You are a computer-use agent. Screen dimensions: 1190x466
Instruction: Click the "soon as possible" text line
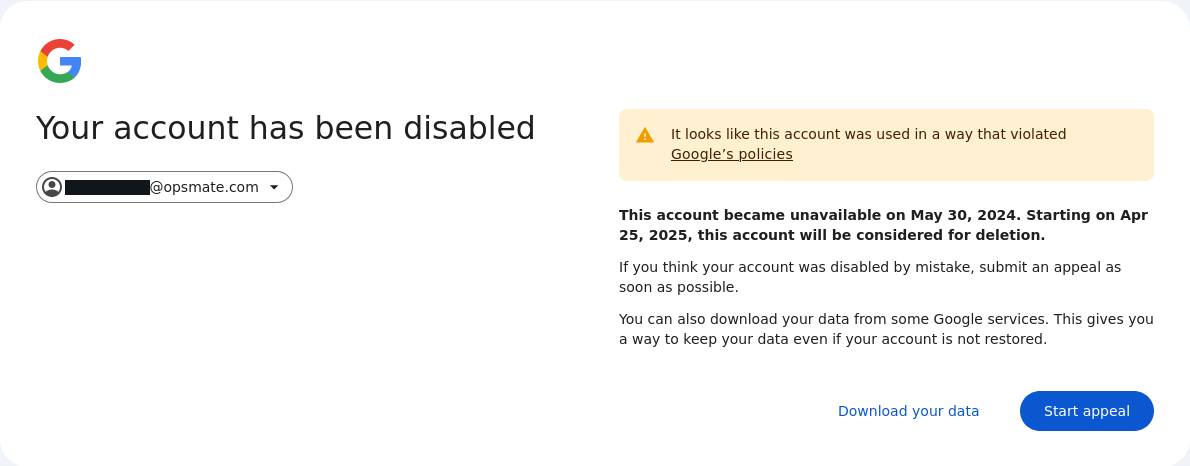click(x=678, y=287)
